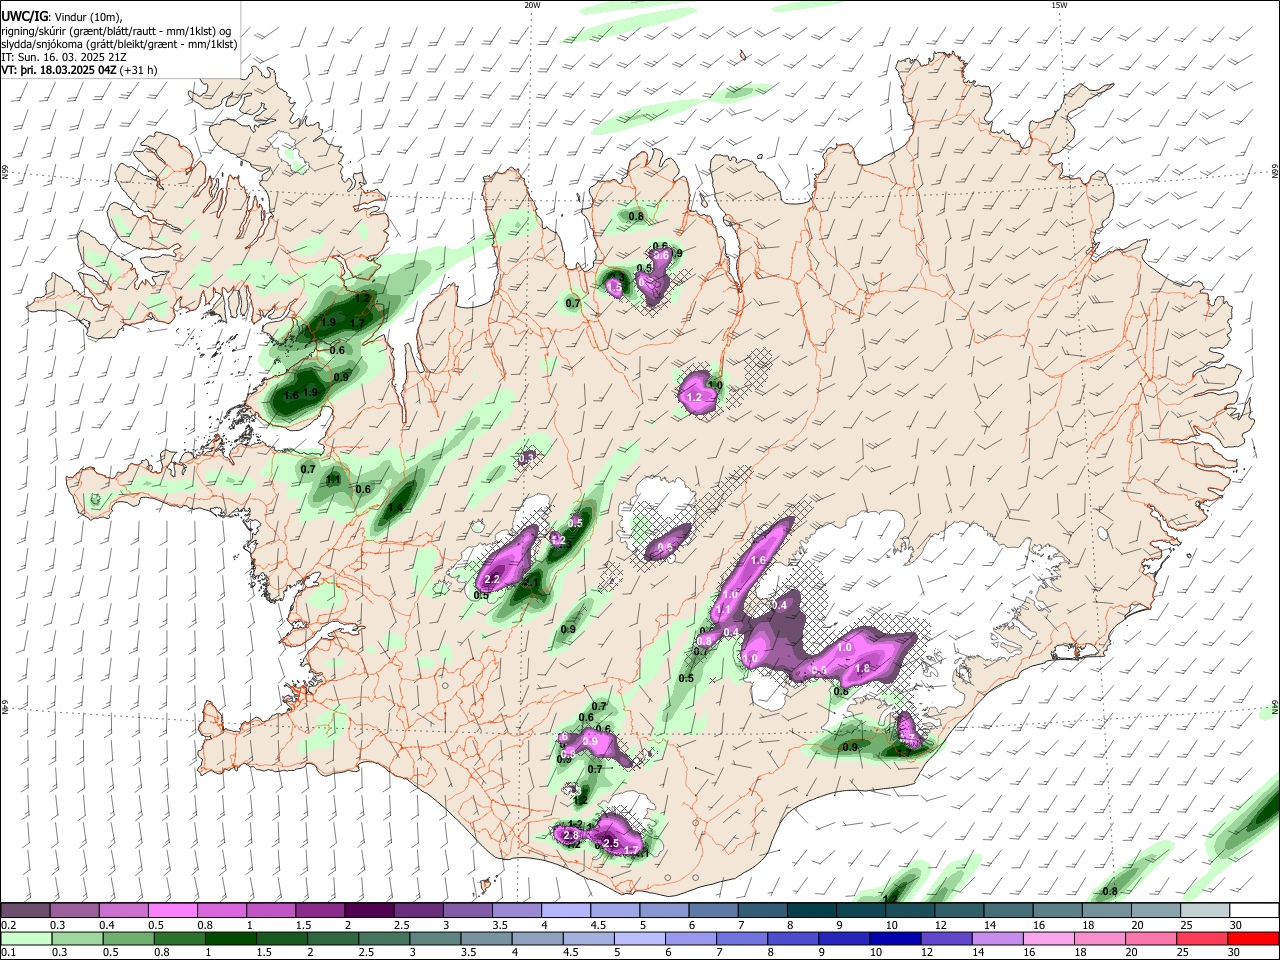Click the violet rain legend swatch labeled 12
The image size is (1280, 960).
tap(946, 938)
